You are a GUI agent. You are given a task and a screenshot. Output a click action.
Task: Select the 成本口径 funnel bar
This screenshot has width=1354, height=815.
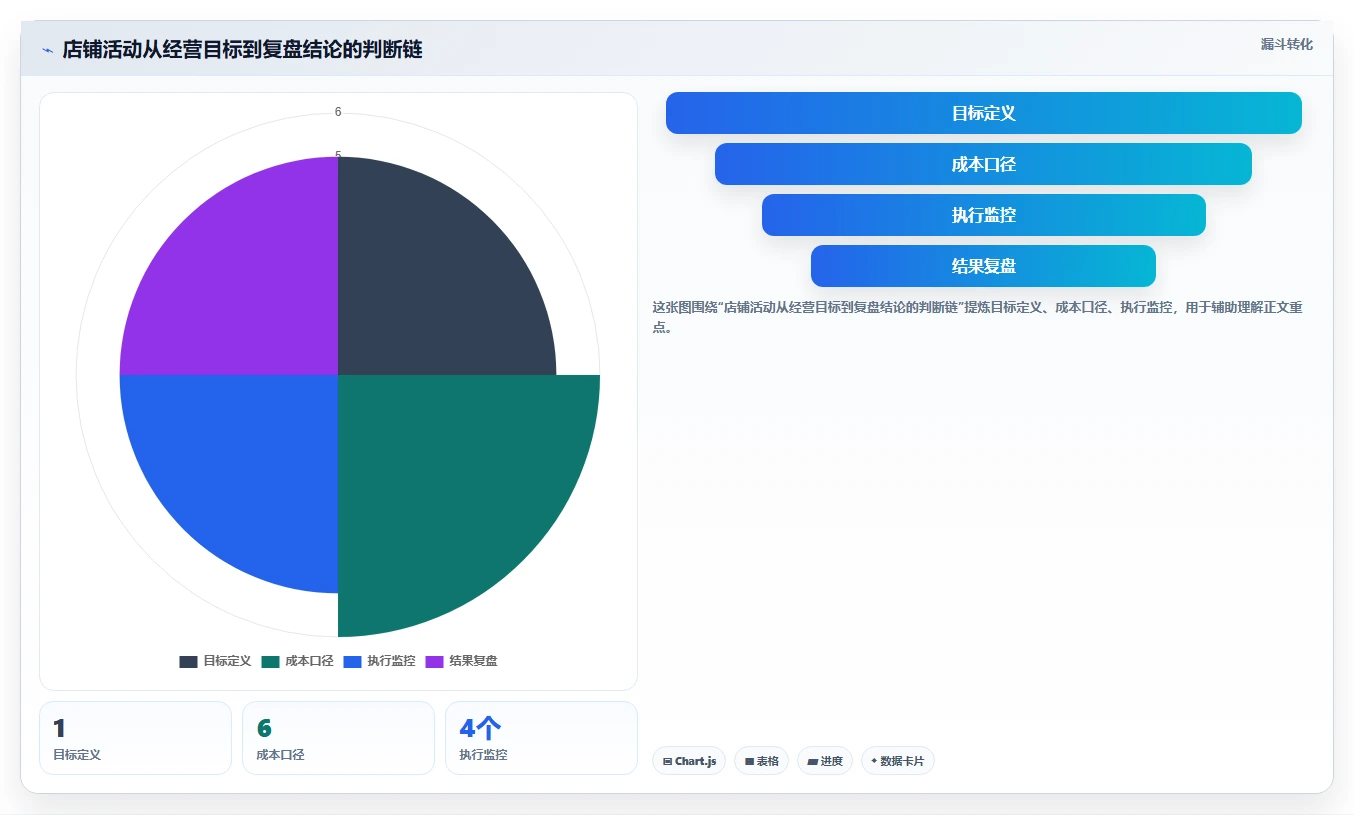coord(983,164)
